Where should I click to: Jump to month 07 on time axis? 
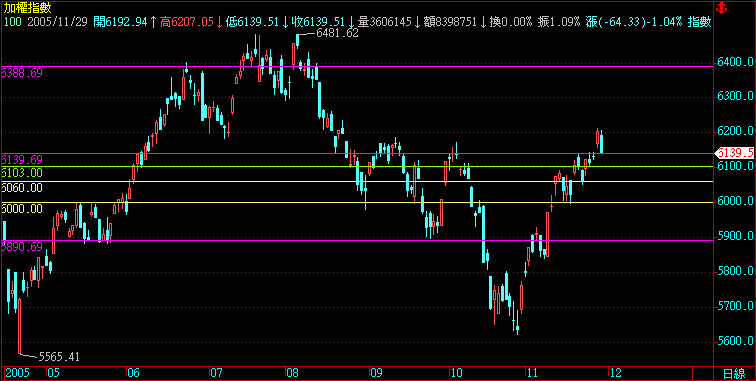(216, 373)
